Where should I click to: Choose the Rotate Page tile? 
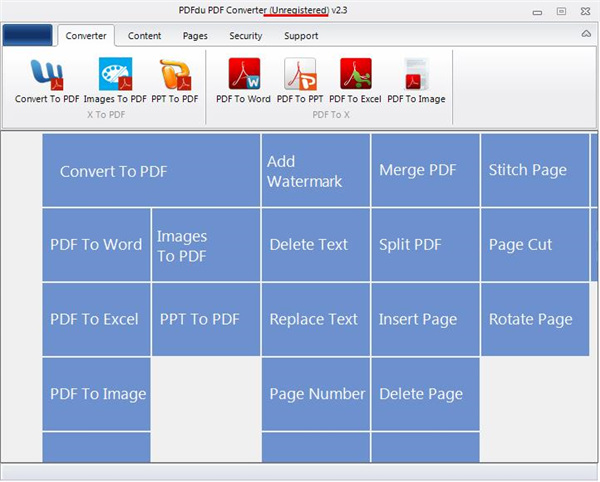534,320
